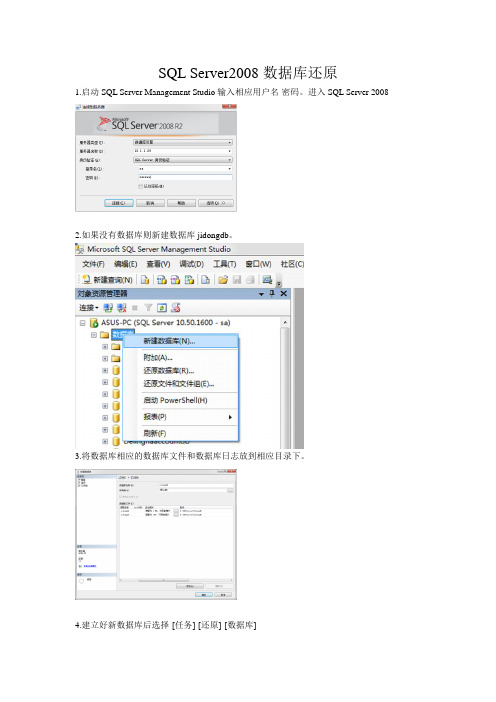Open the 调试(D) menu
Image resolution: width=496 pixels, height=702 pixels.
point(191,264)
